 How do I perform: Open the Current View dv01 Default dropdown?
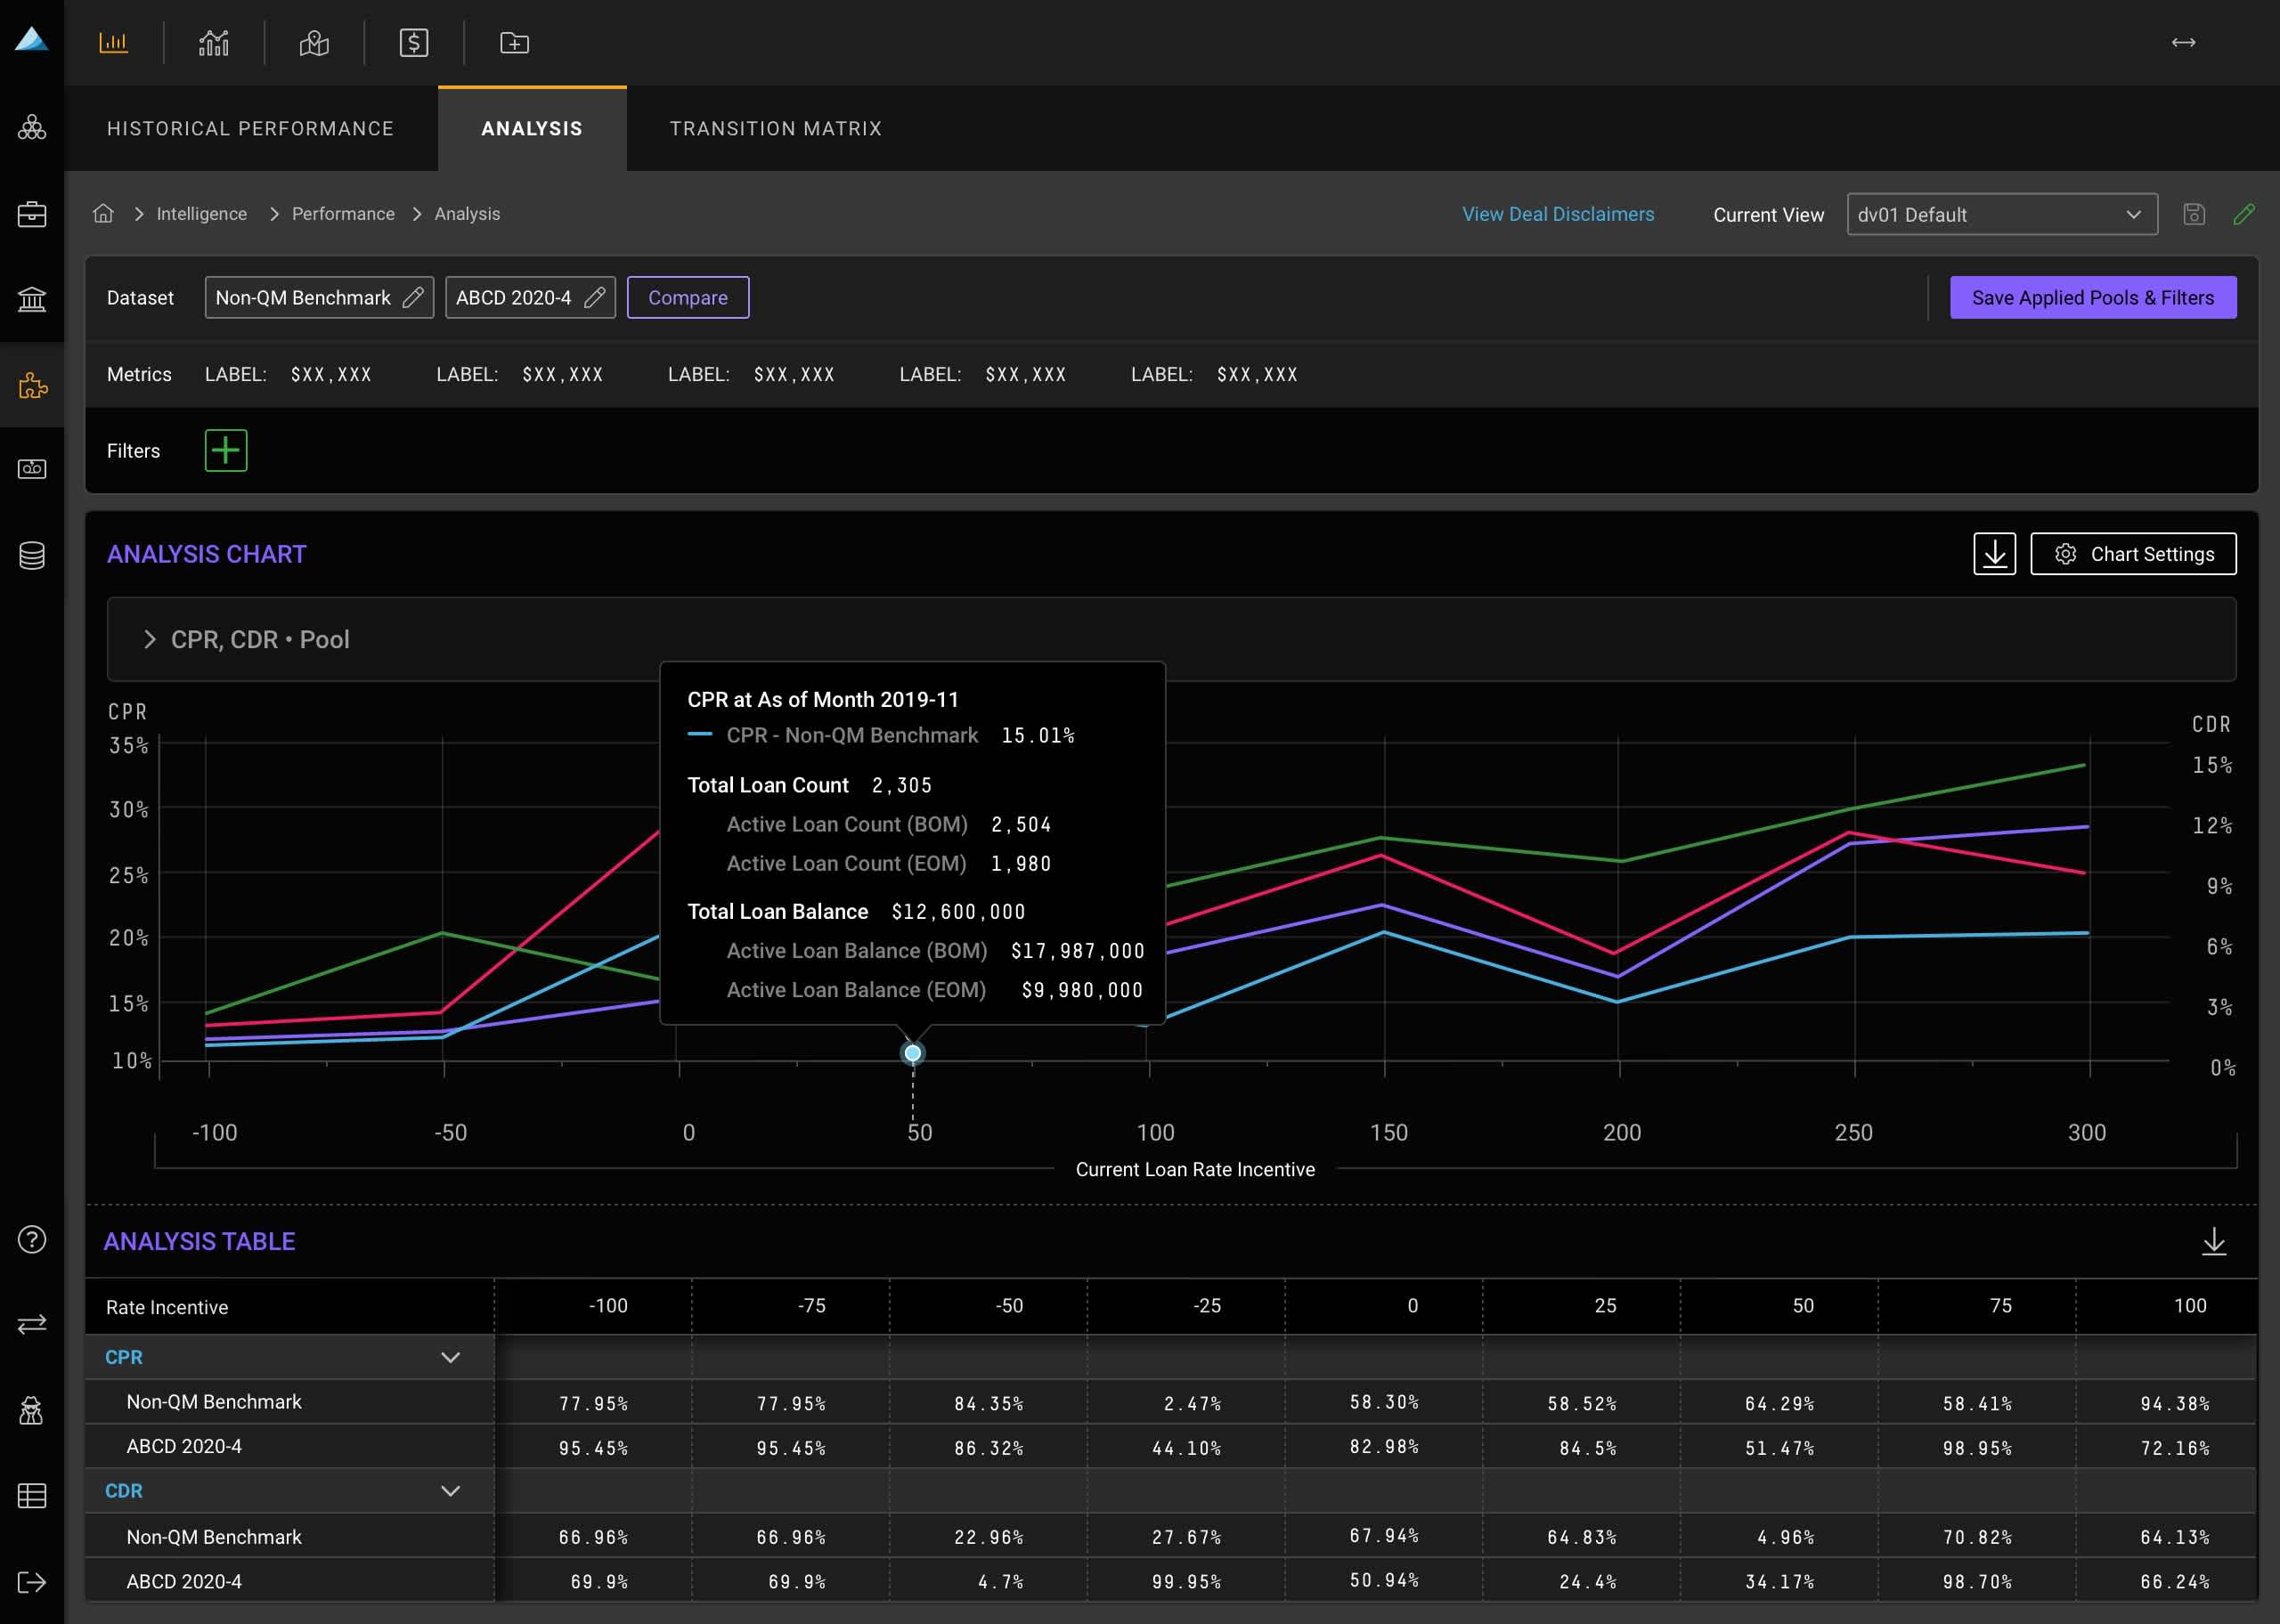pos(2002,214)
